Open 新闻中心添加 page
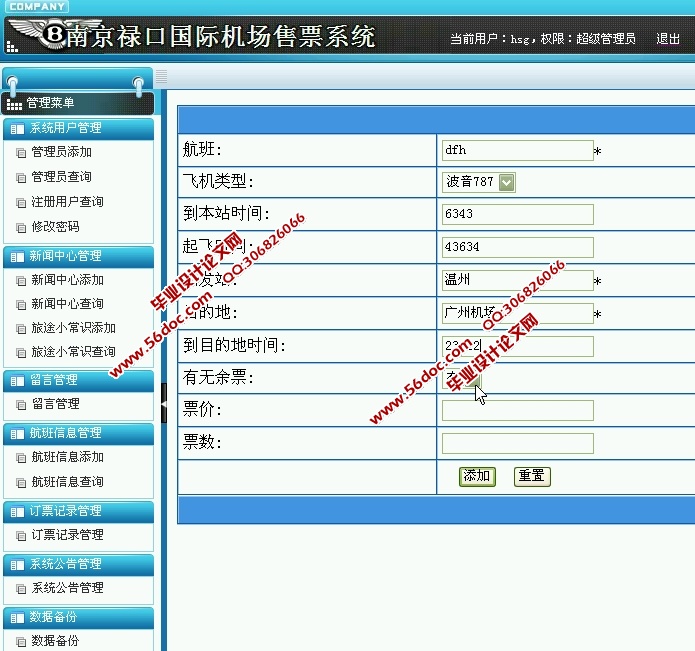 click(67, 280)
